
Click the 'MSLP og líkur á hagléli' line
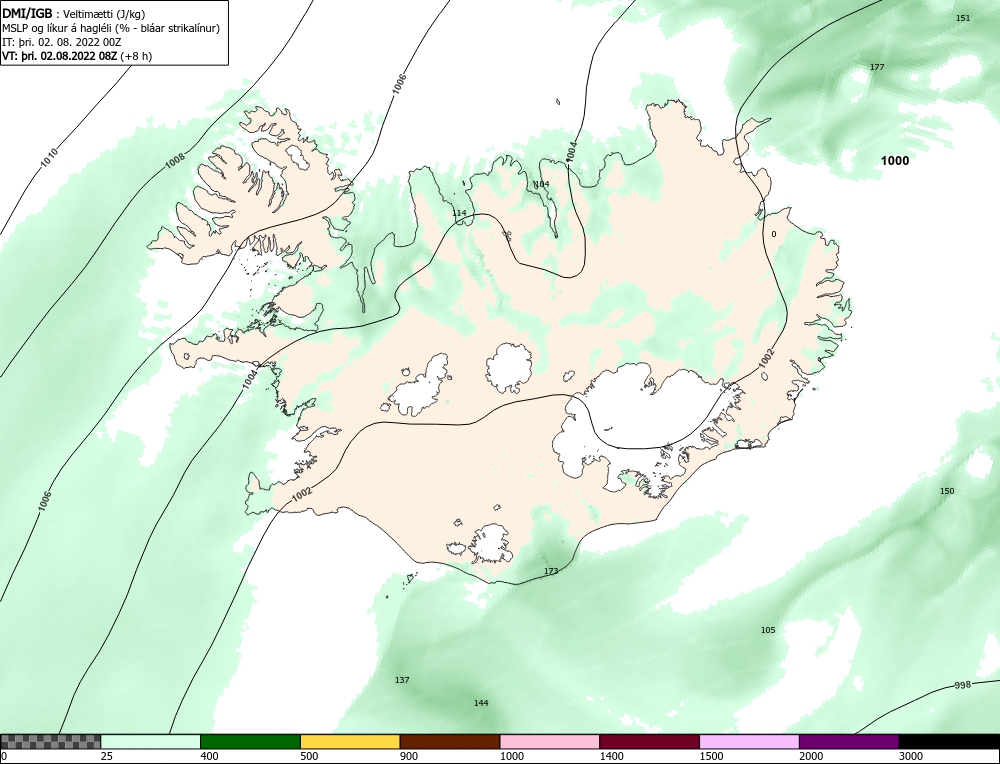pyautogui.click(x=111, y=28)
